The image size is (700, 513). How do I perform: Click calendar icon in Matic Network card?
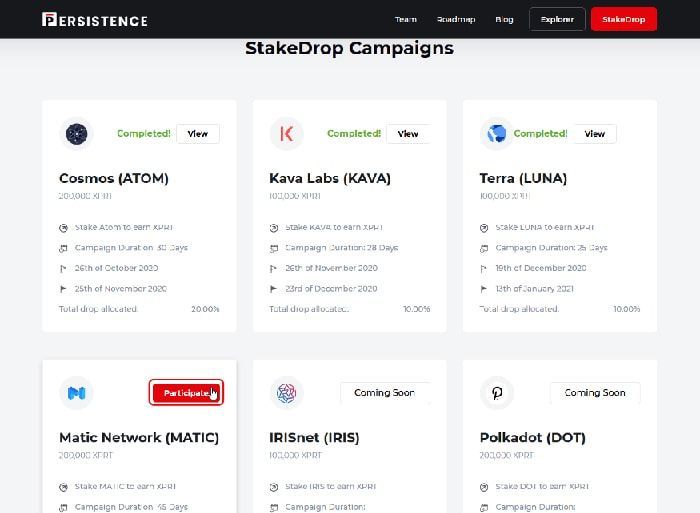click(63, 508)
